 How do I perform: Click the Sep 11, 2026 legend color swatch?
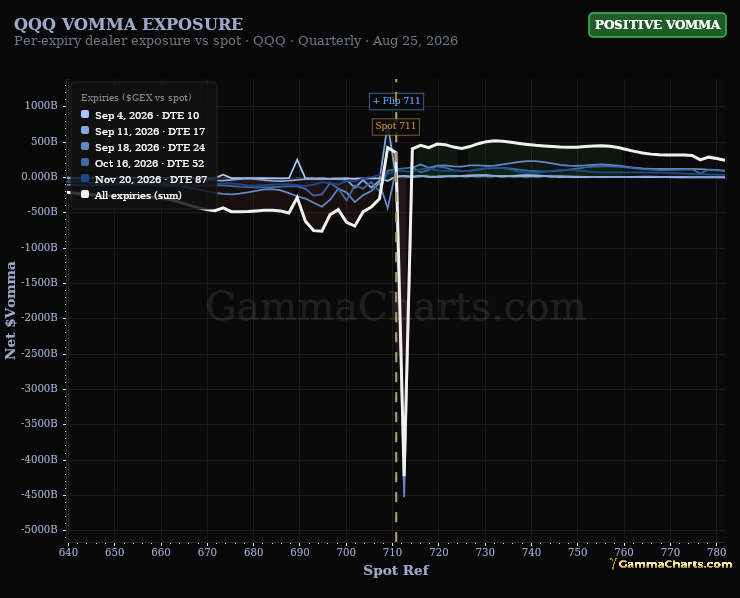click(85, 130)
